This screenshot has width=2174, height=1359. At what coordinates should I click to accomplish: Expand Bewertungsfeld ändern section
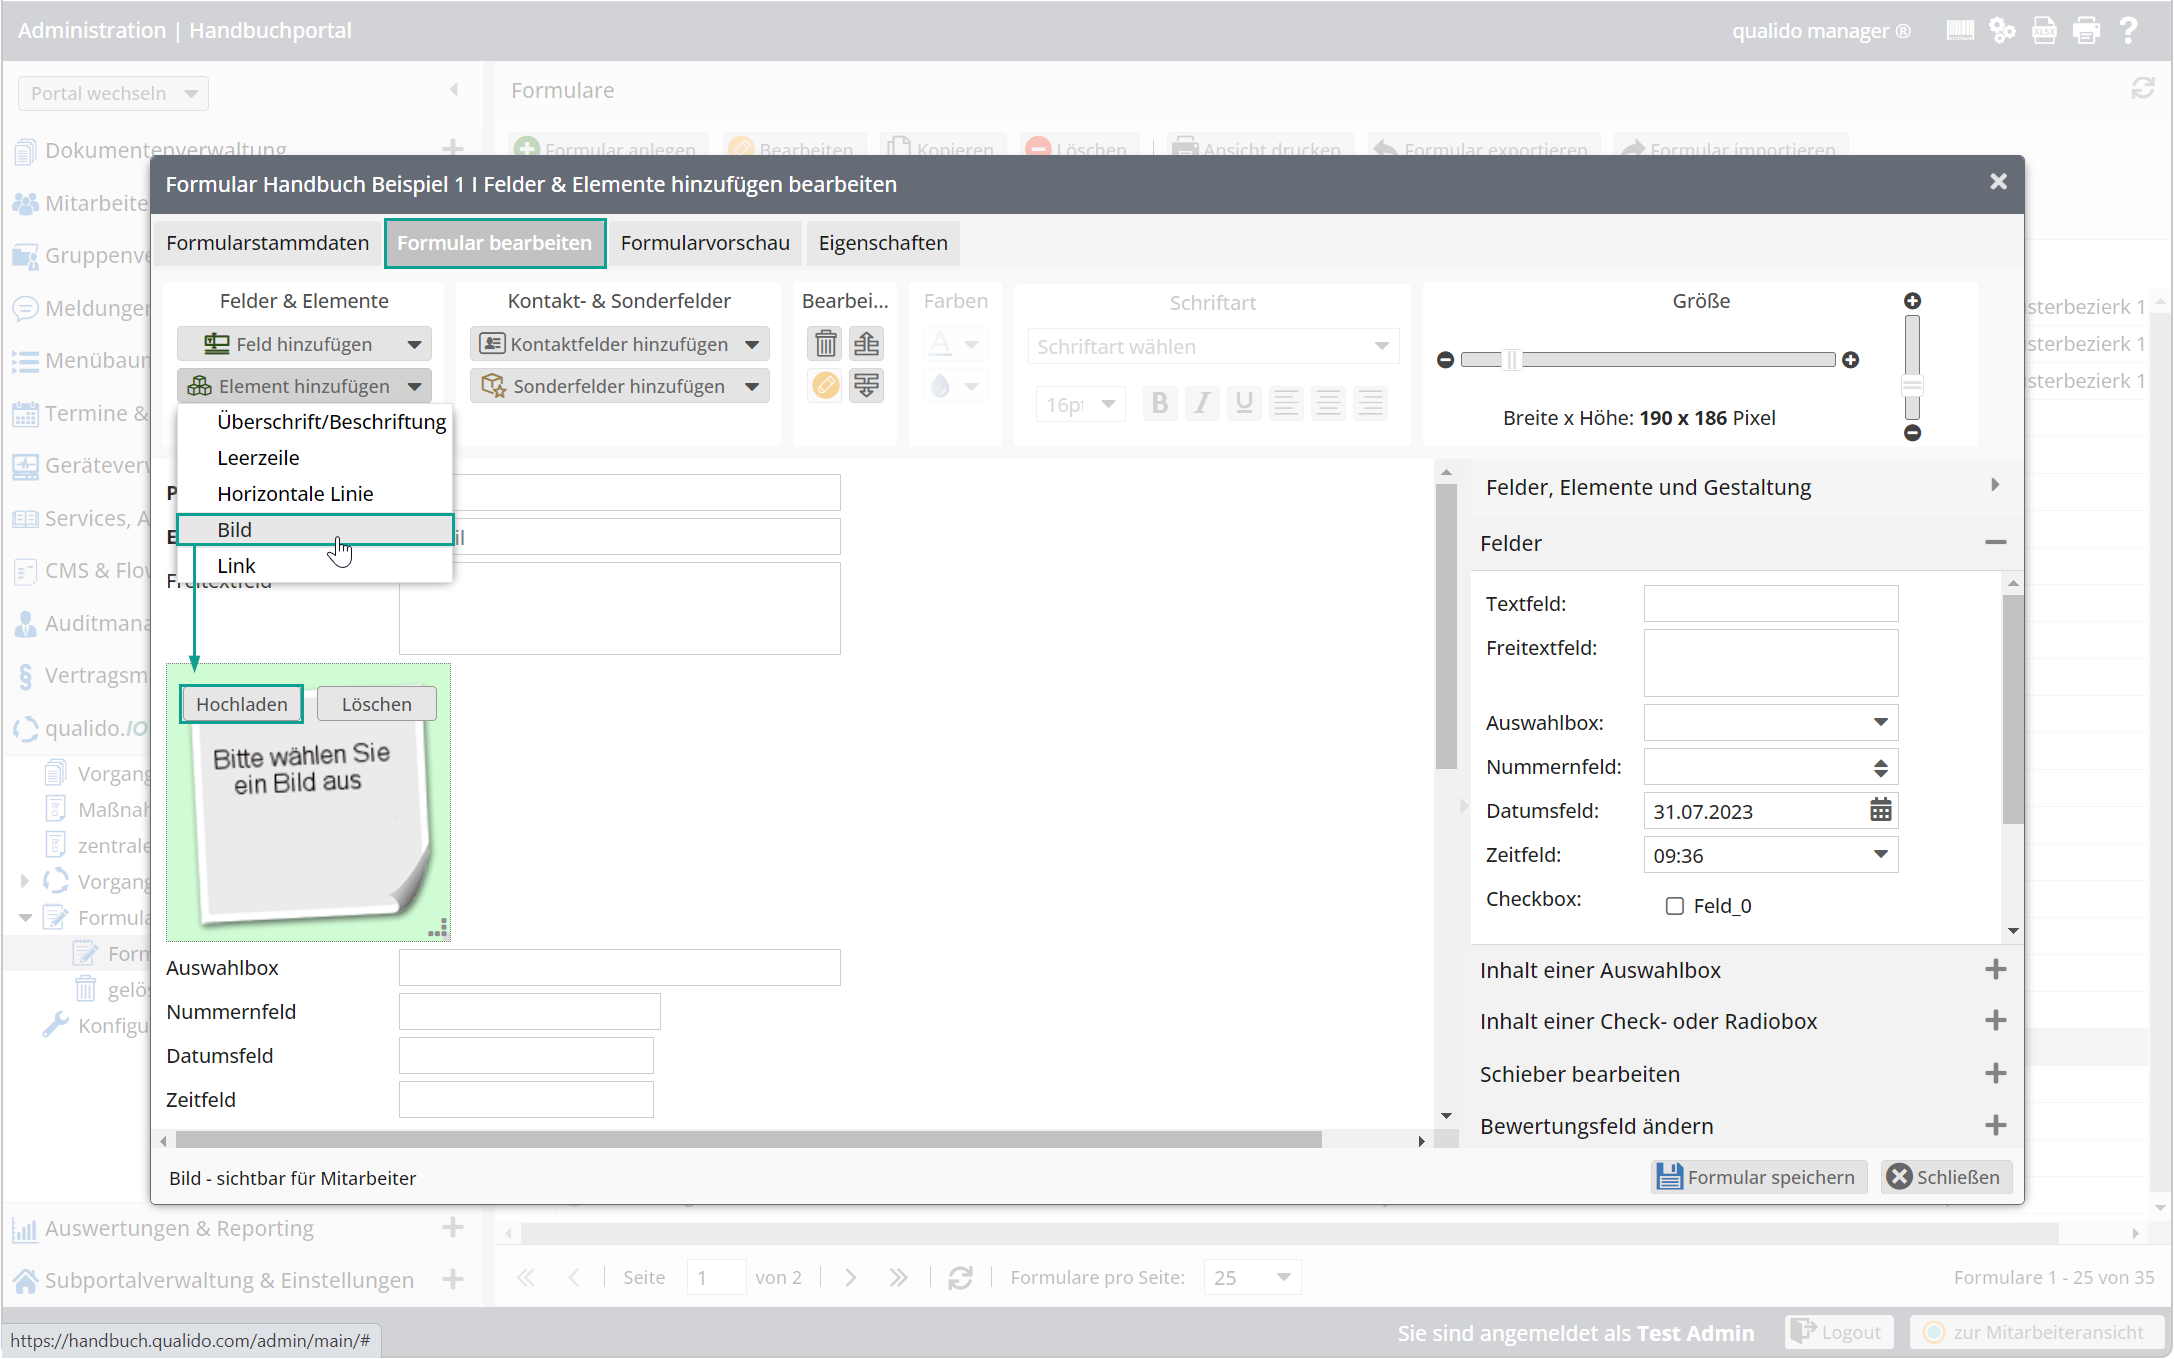click(x=1995, y=1126)
